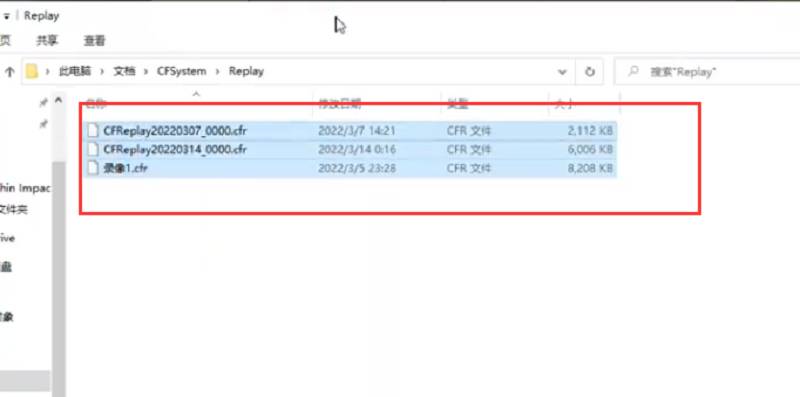Screen dimensions: 800x397
Task: Open quick access toolbar dropdown arrow
Action: point(7,16)
